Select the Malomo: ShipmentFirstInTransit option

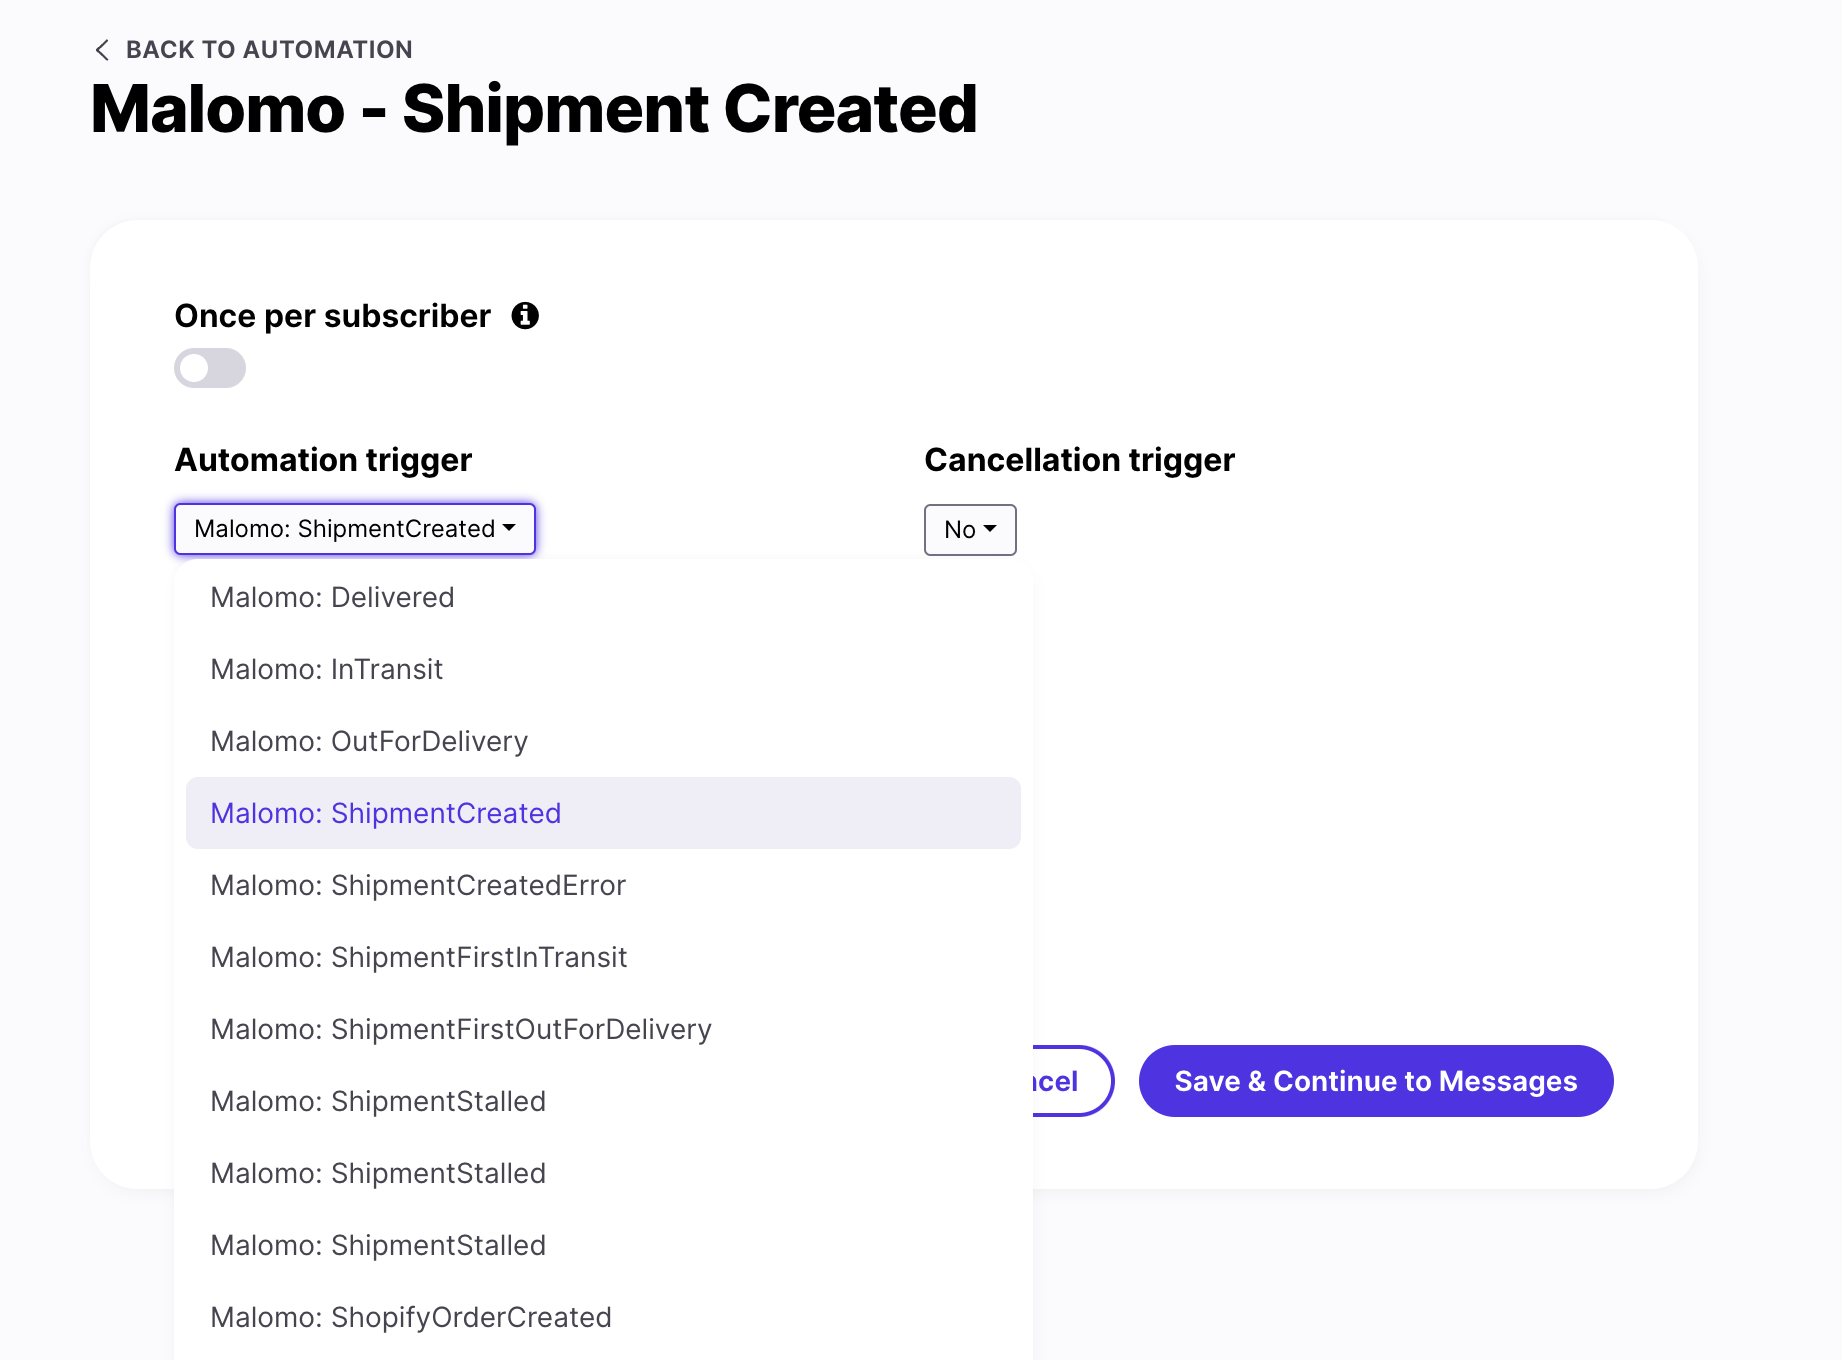[419, 958]
